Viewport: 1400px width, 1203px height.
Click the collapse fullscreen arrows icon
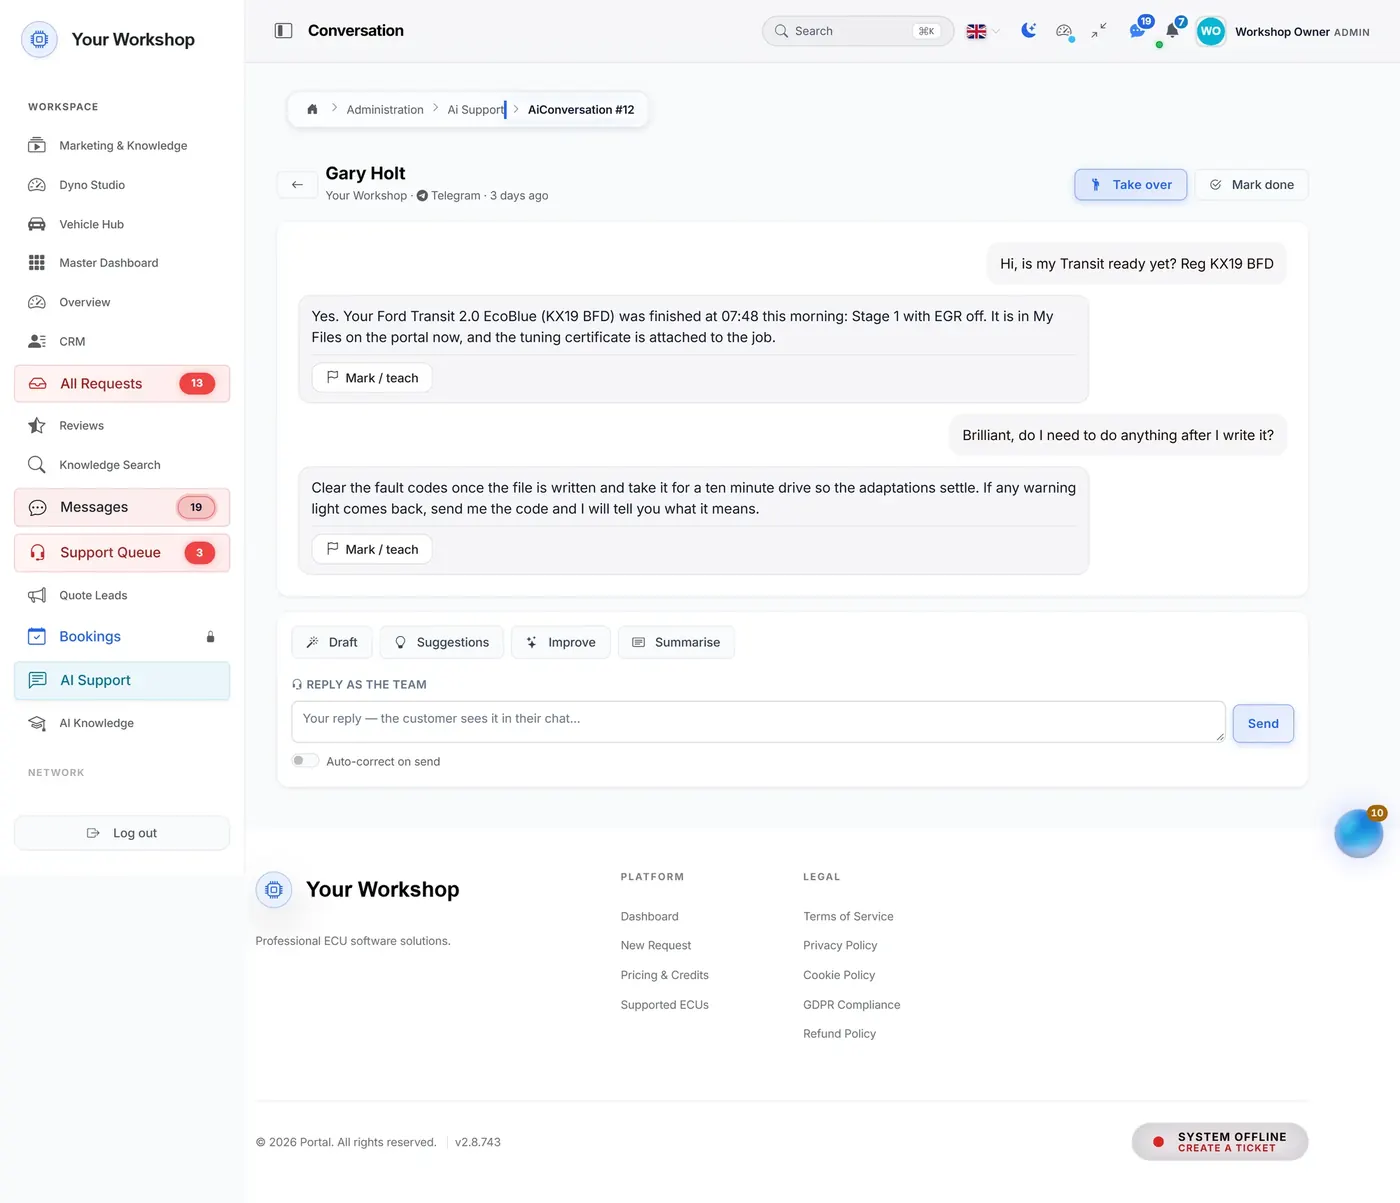click(x=1099, y=31)
